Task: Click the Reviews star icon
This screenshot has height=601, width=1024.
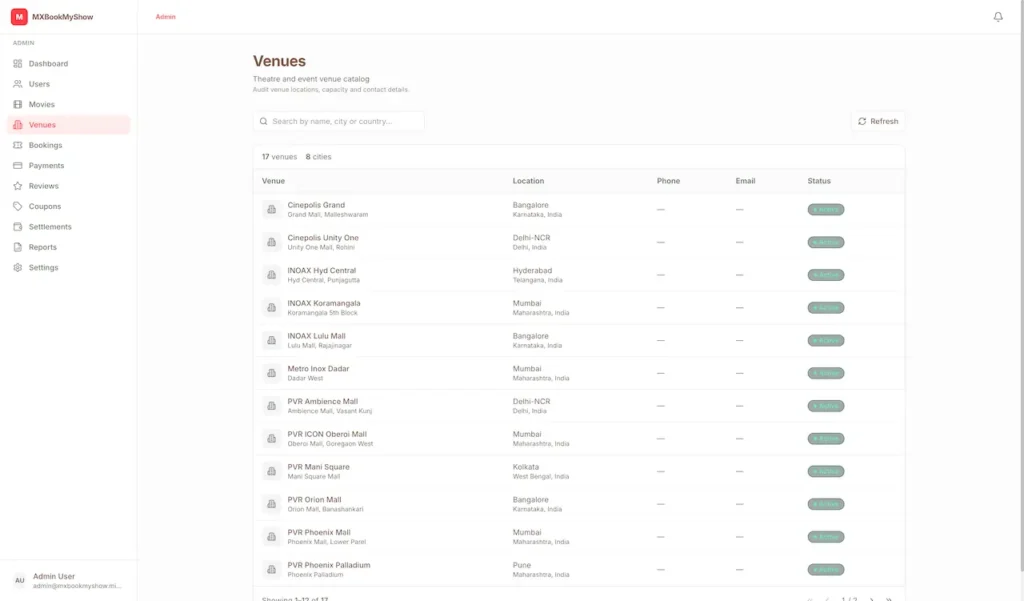Action: 18,186
